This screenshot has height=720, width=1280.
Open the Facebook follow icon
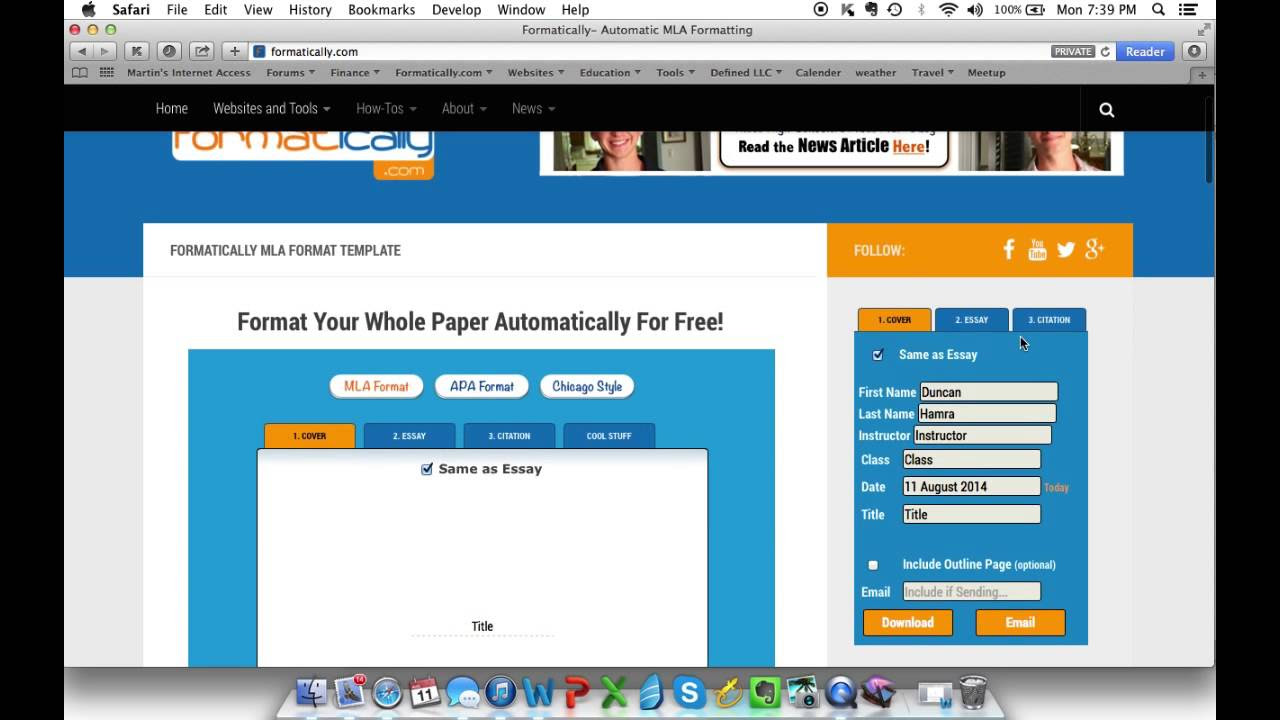(x=1009, y=249)
